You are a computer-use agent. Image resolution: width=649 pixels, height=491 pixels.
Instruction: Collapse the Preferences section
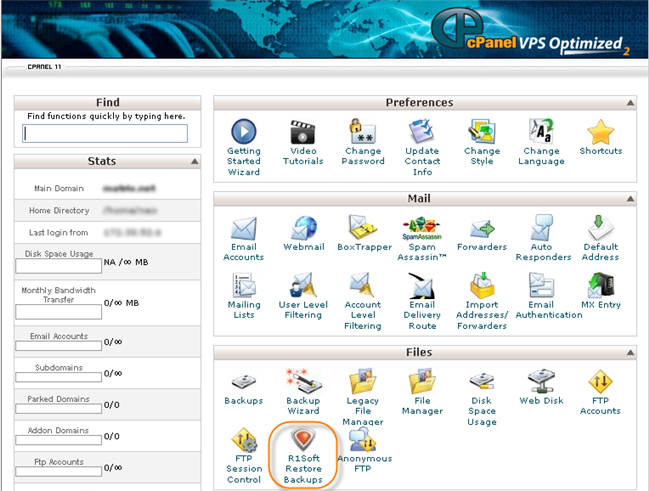pyautogui.click(x=630, y=103)
